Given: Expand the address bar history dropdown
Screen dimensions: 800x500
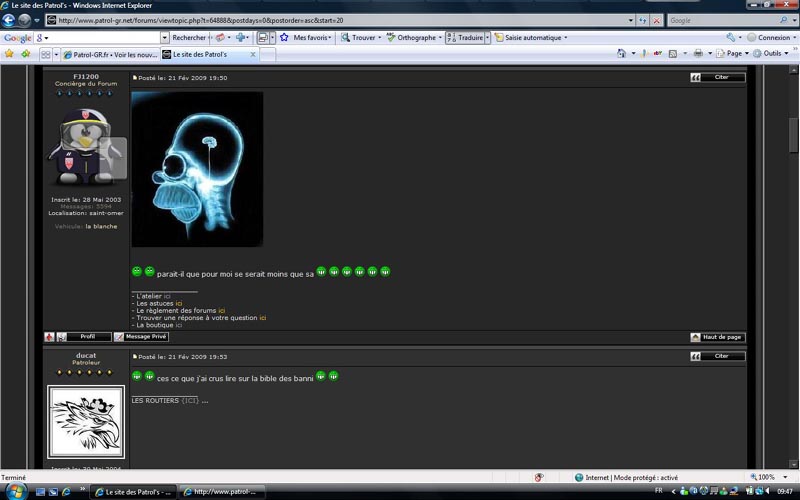Looking at the screenshot, I should click(631, 20).
